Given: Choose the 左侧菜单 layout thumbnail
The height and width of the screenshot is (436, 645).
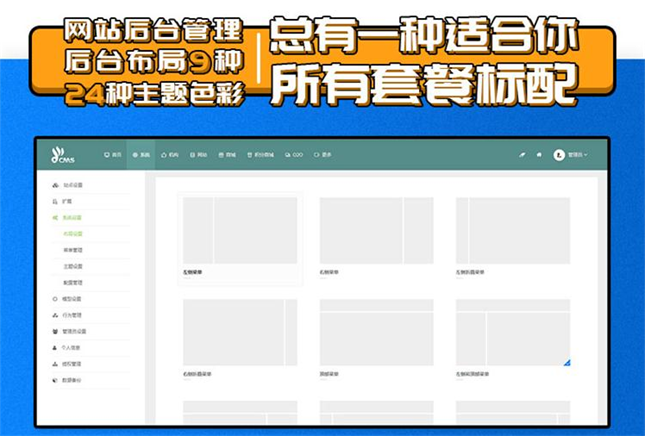Looking at the screenshot, I should [x=240, y=231].
